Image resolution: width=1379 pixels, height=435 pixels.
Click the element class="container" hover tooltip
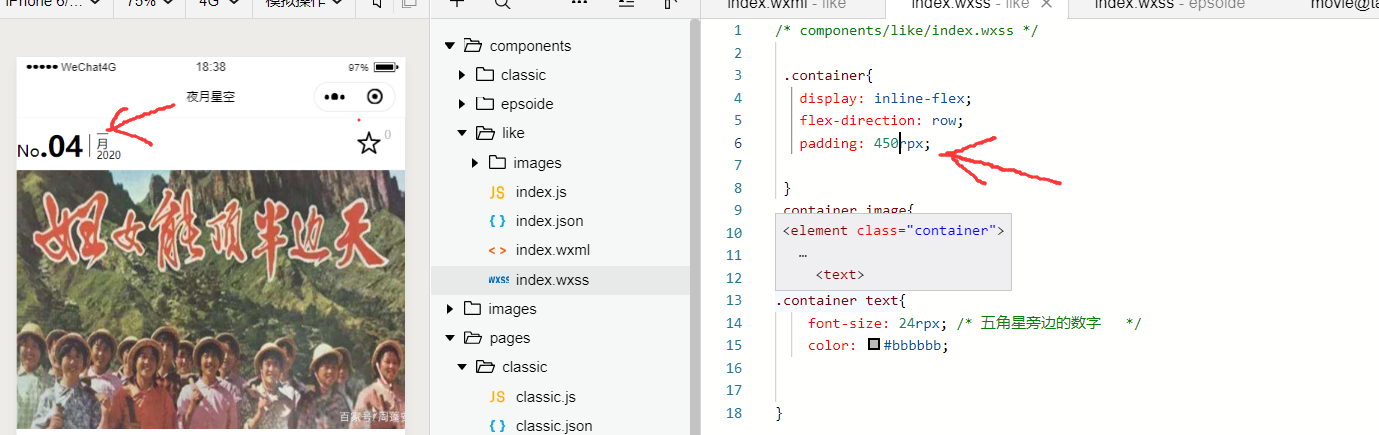click(894, 252)
